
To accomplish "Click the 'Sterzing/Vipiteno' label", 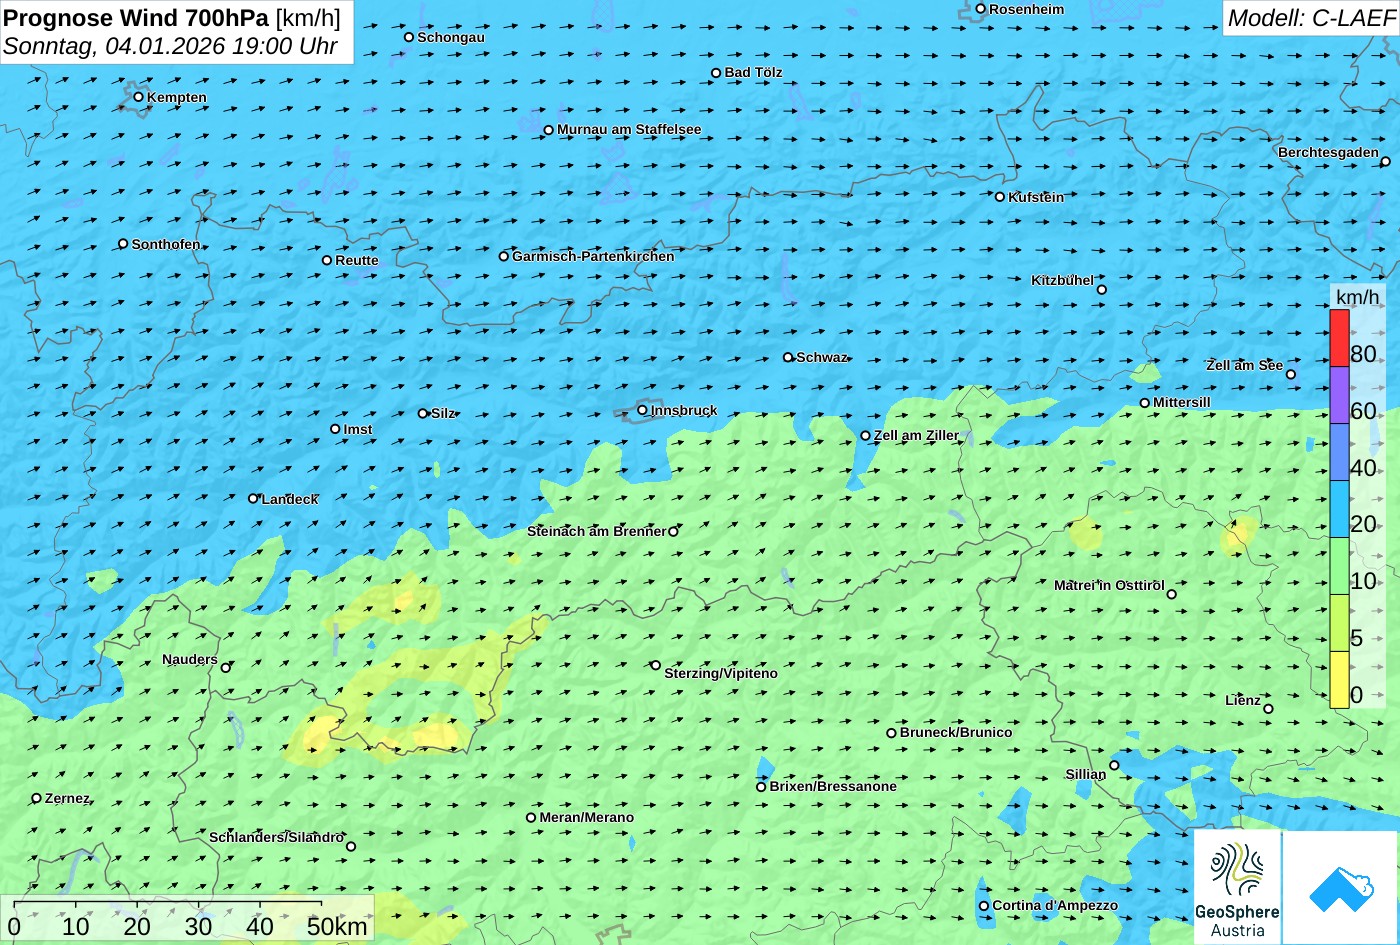I will coord(721,673).
